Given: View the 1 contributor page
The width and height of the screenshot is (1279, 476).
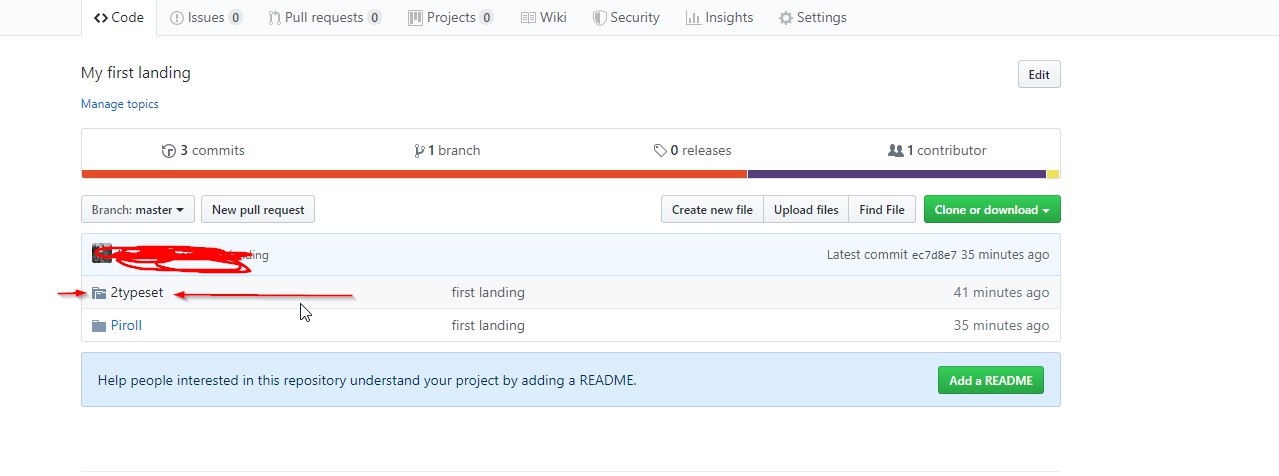Looking at the screenshot, I should tap(937, 150).
